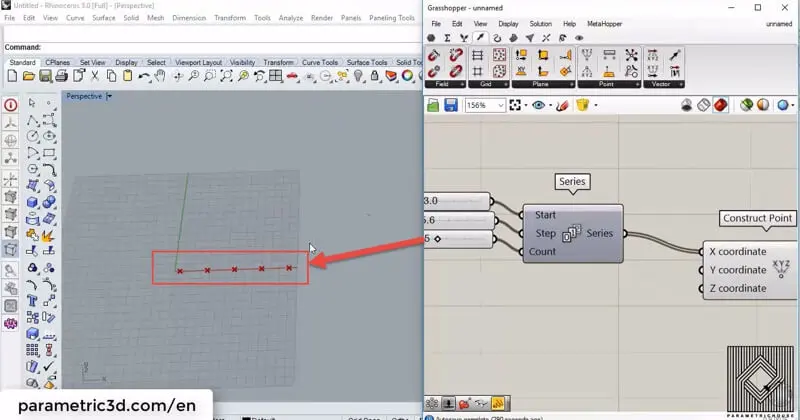800x420 pixels.
Task: Click the Open folder icon in Rhino toolbar
Action: click(x=29, y=76)
